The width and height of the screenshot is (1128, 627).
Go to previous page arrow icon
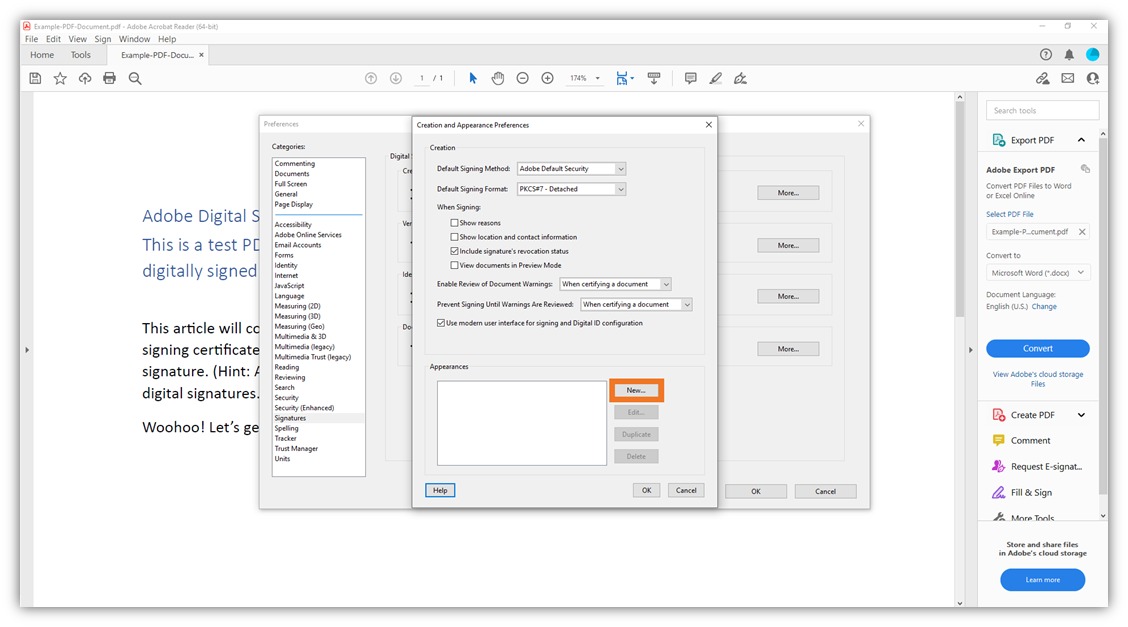(x=371, y=78)
